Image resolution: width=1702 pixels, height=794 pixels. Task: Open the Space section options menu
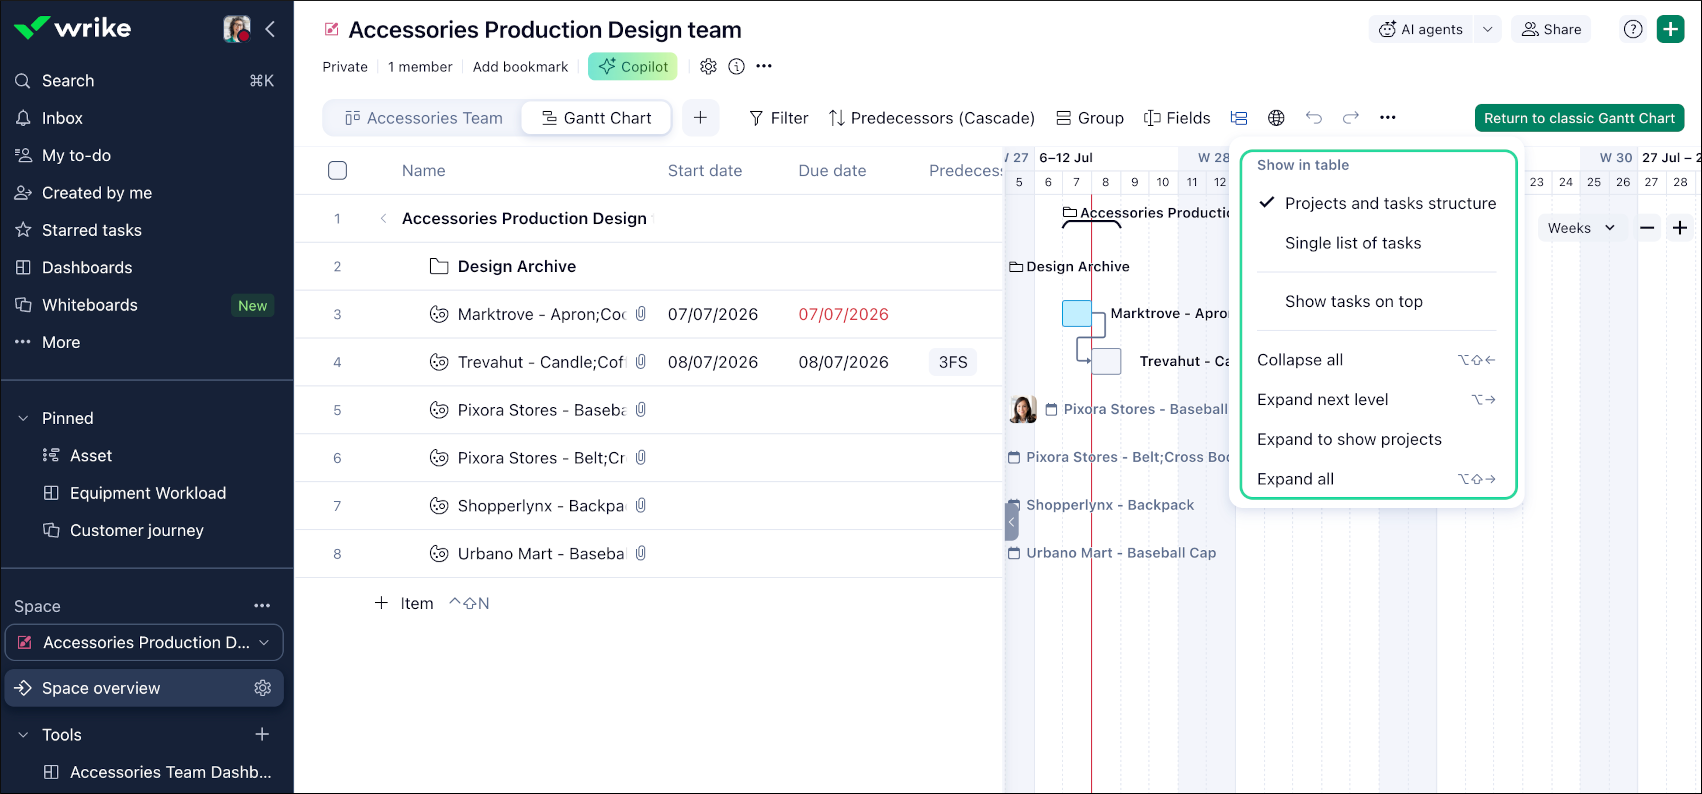click(262, 606)
